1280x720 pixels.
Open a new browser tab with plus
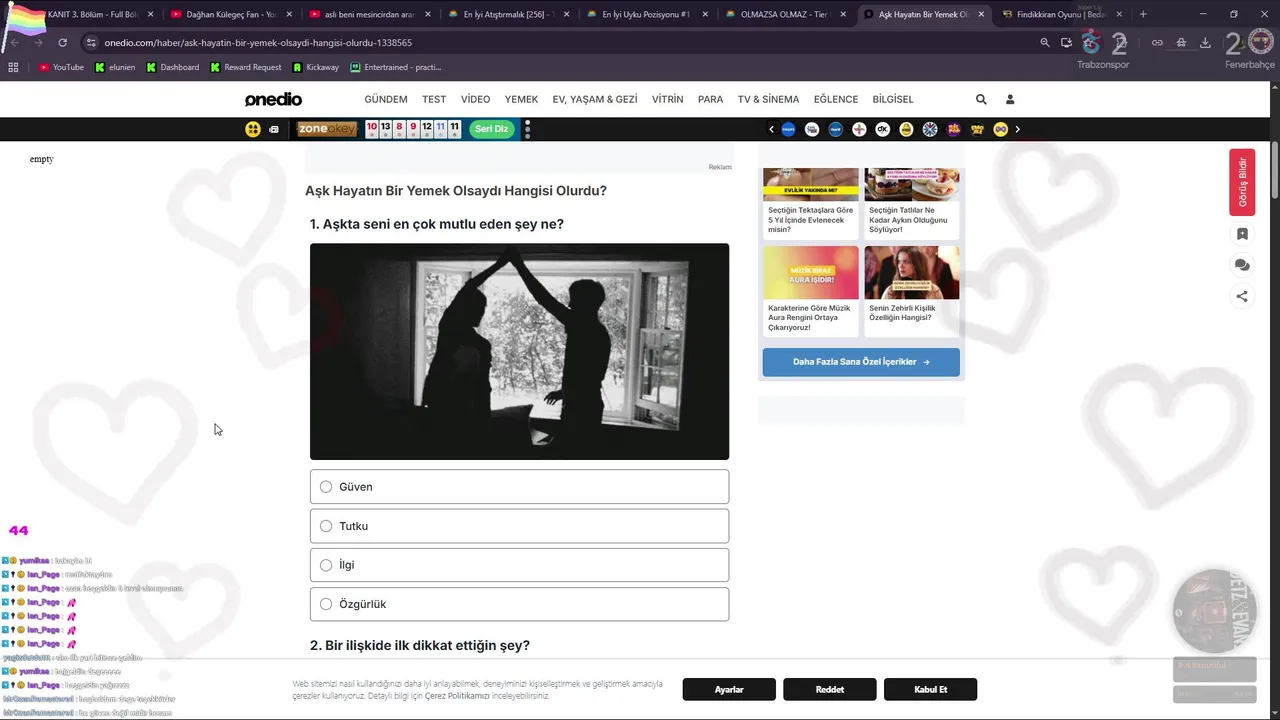pos(1143,14)
